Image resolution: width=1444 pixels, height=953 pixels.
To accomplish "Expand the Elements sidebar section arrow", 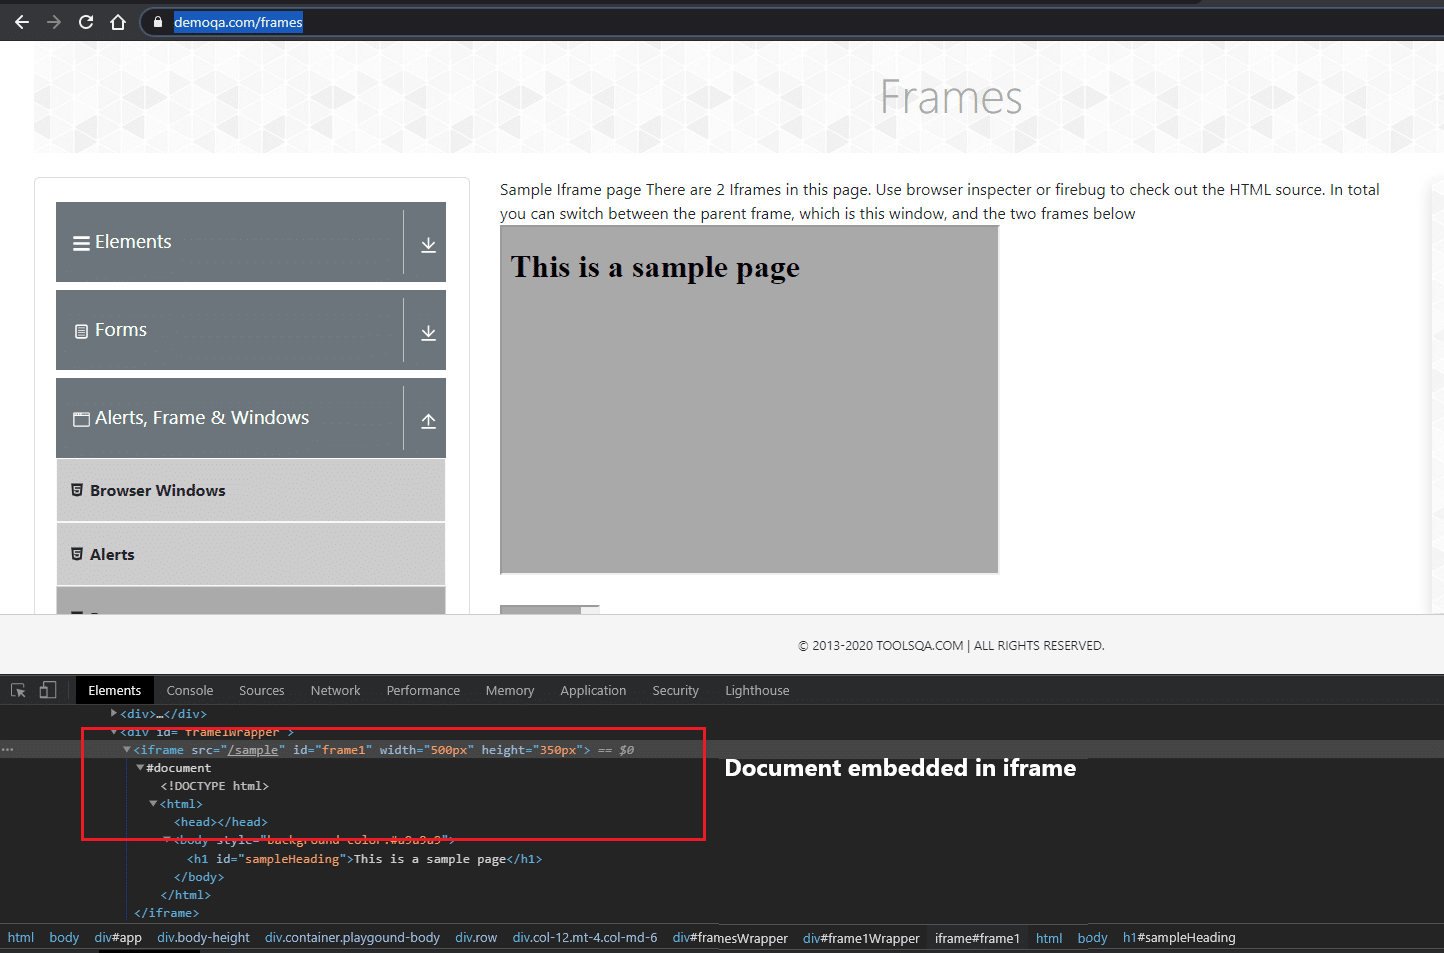I will [428, 245].
